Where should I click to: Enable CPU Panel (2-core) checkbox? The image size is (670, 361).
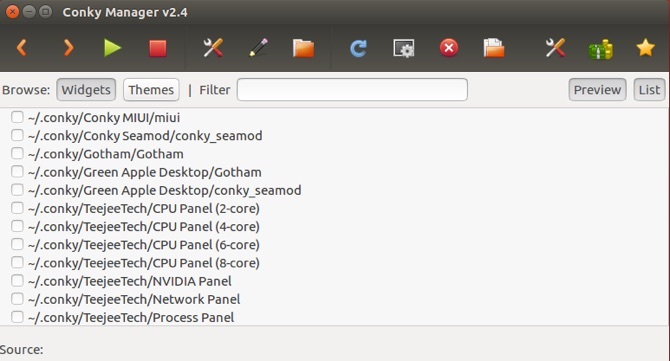tap(17, 208)
